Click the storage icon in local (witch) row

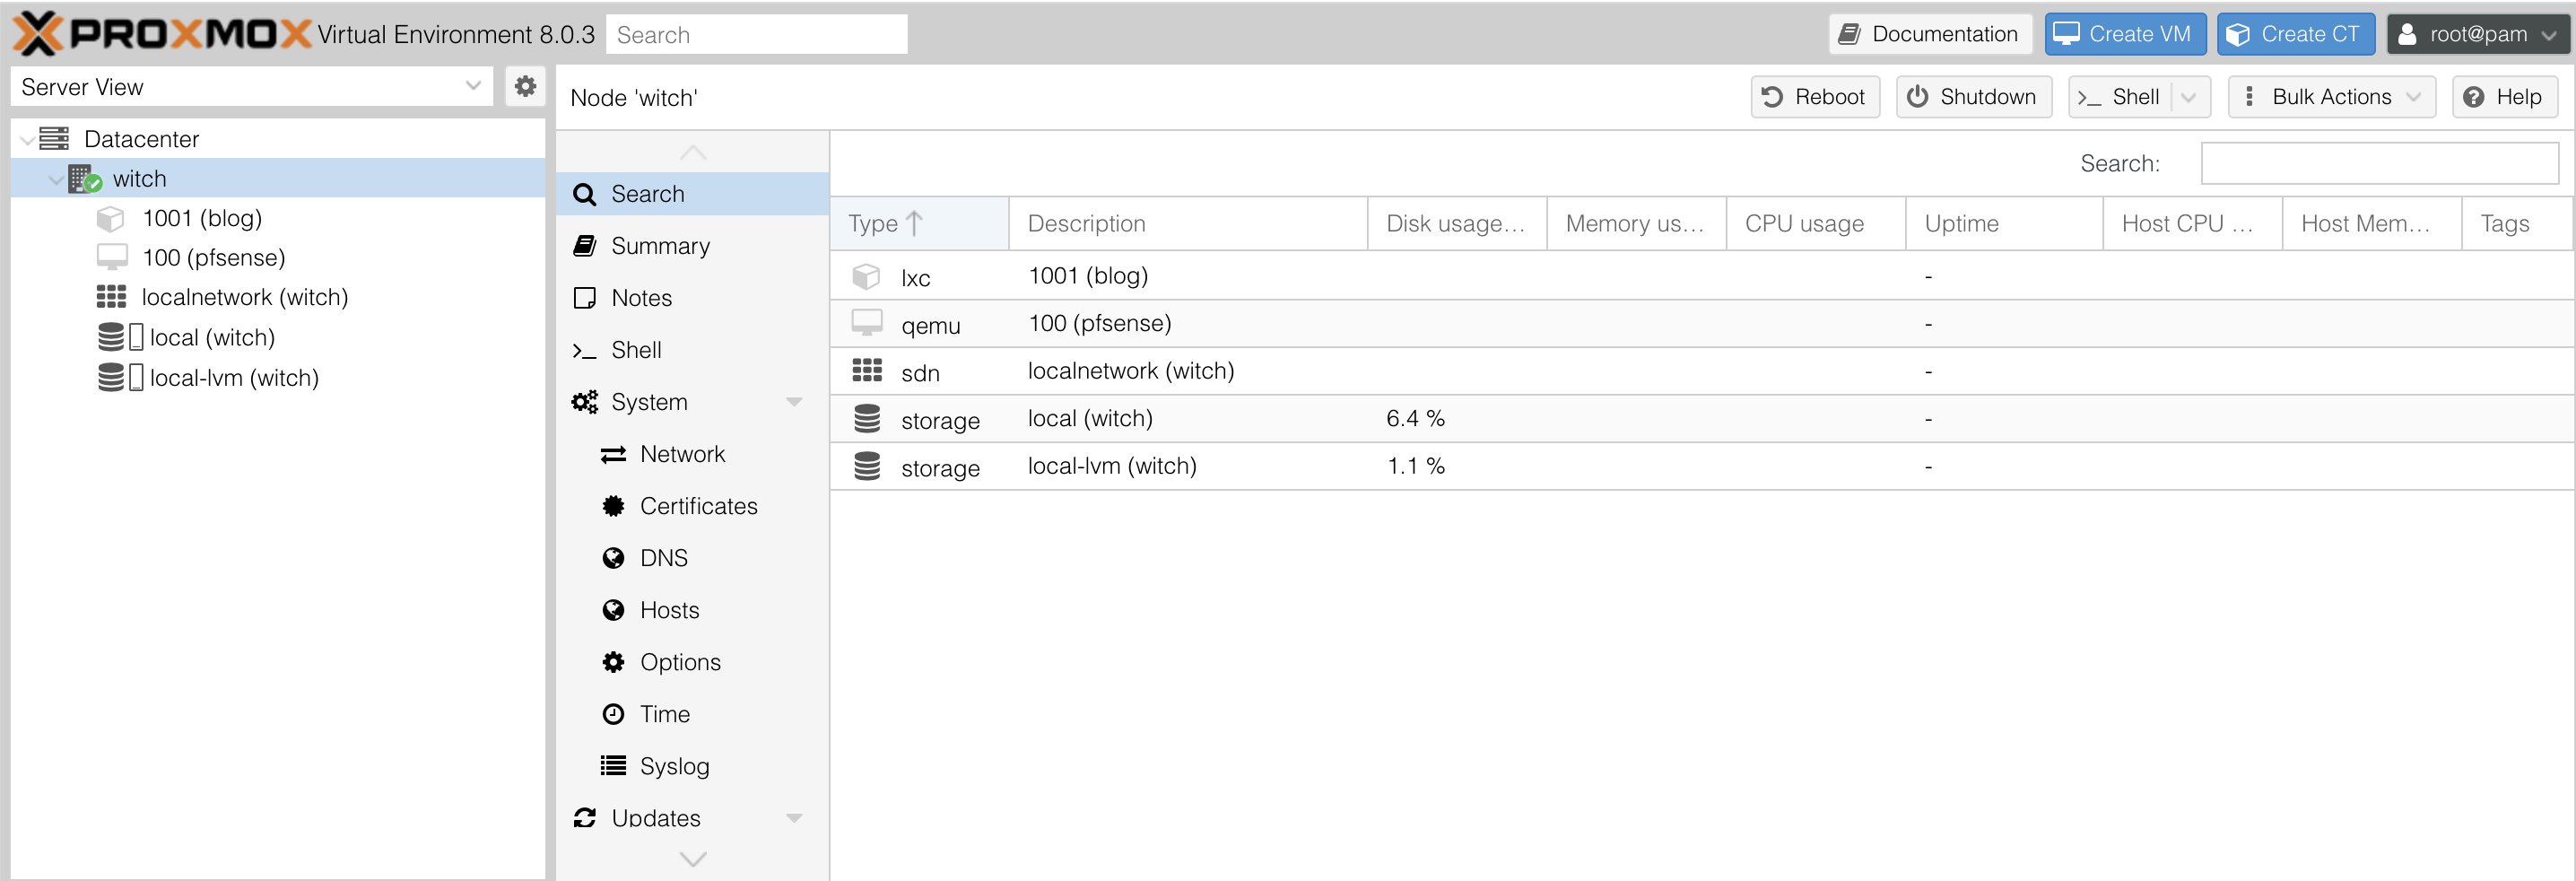[x=866, y=419]
